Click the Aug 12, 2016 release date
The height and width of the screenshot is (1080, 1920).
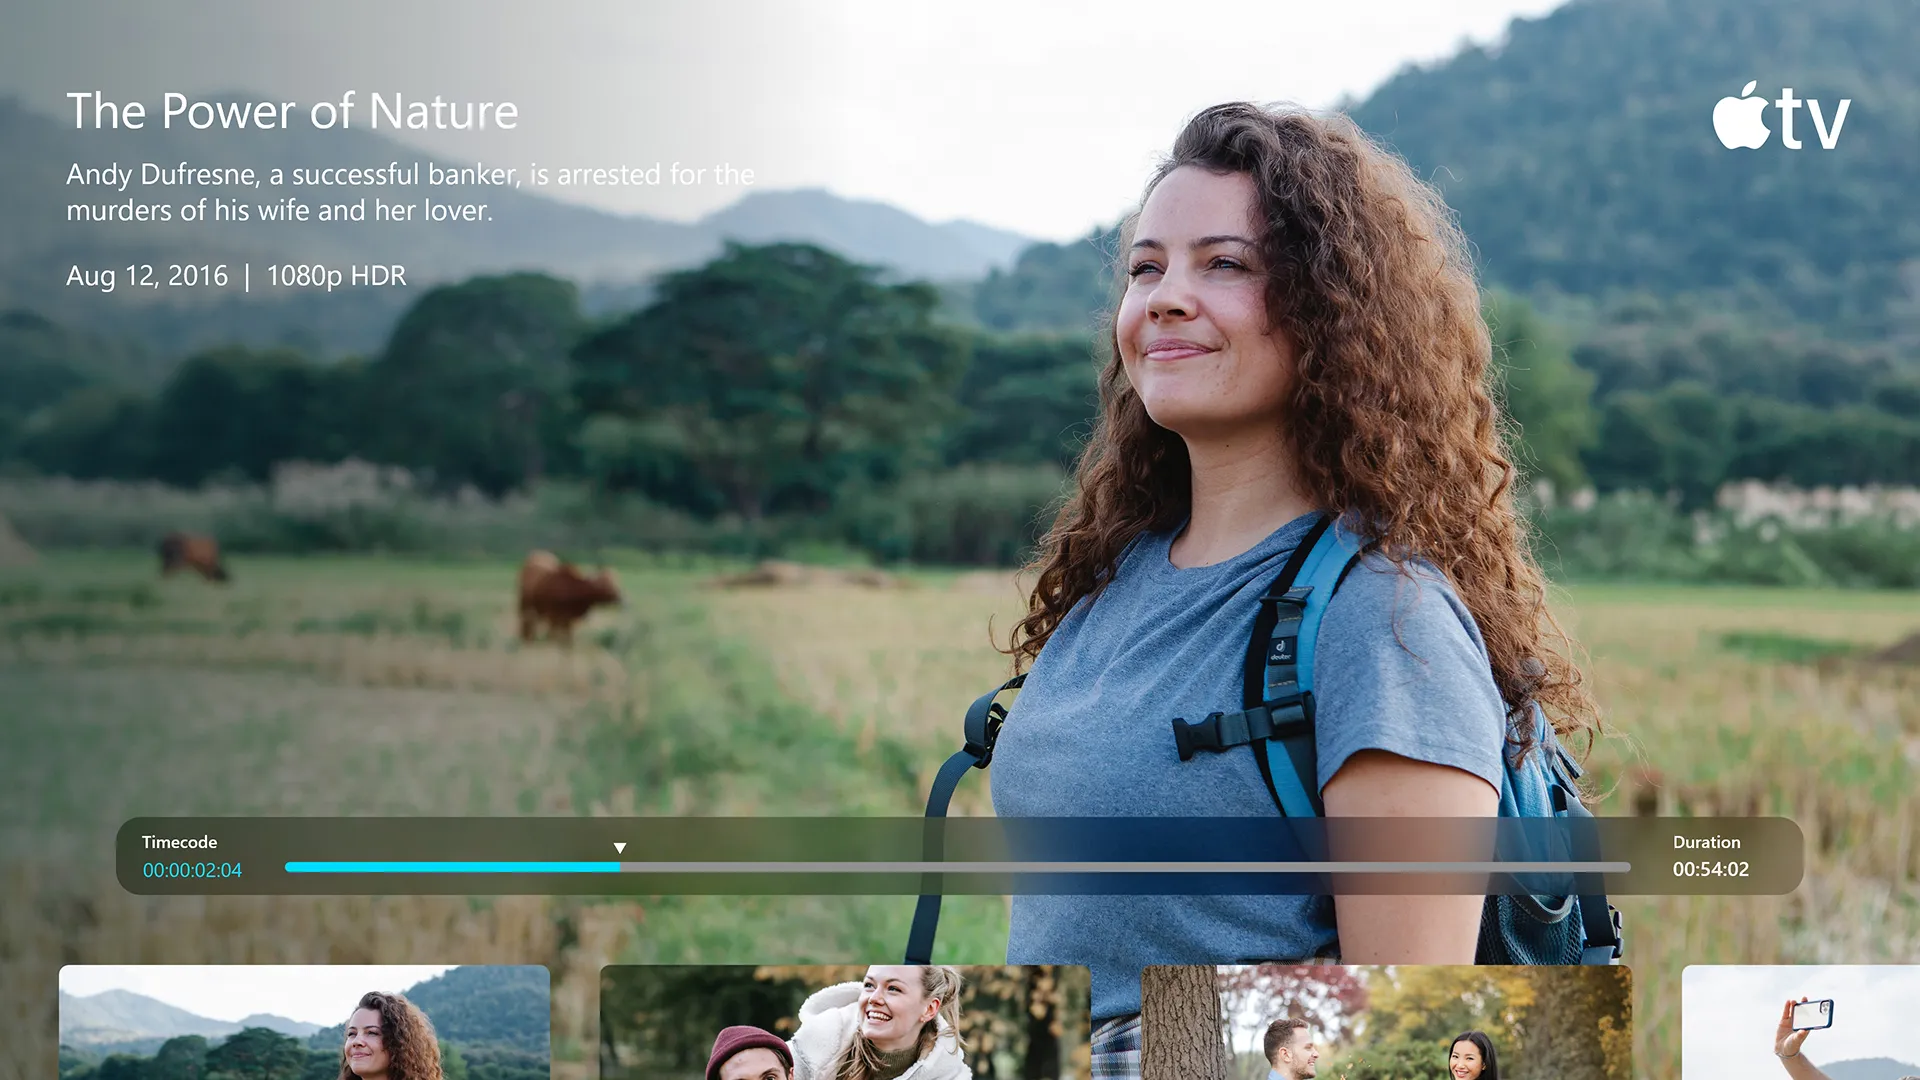click(x=147, y=276)
